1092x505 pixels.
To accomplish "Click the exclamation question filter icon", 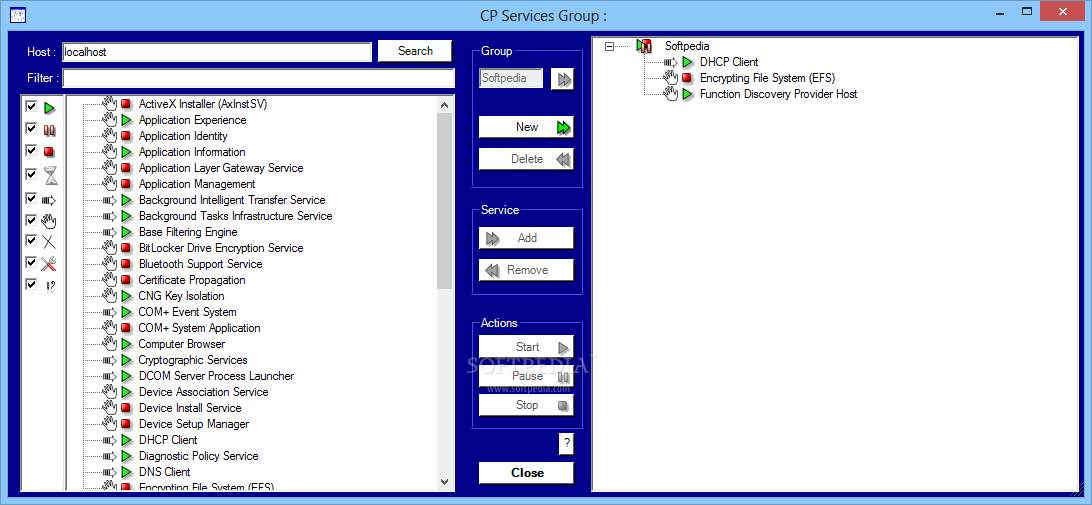I will (x=50, y=286).
